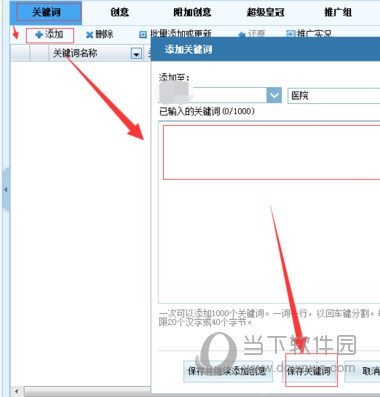Select the 推广组 tab
This screenshot has height=397, width=380.
point(338,13)
